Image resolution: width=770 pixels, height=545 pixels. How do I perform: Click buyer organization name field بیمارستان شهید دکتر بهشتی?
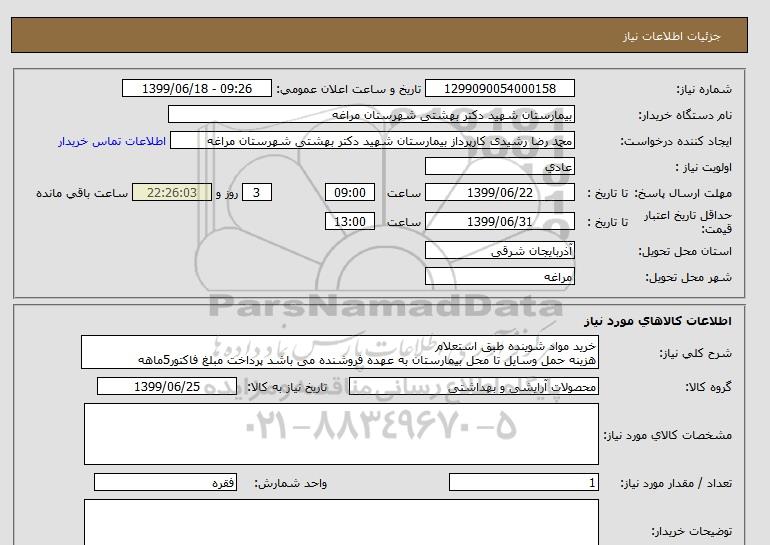[371, 114]
